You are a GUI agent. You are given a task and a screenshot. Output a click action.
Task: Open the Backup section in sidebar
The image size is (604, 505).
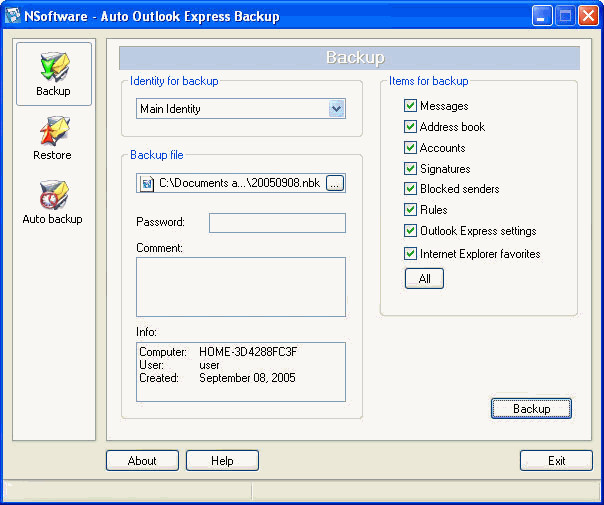pos(54,74)
